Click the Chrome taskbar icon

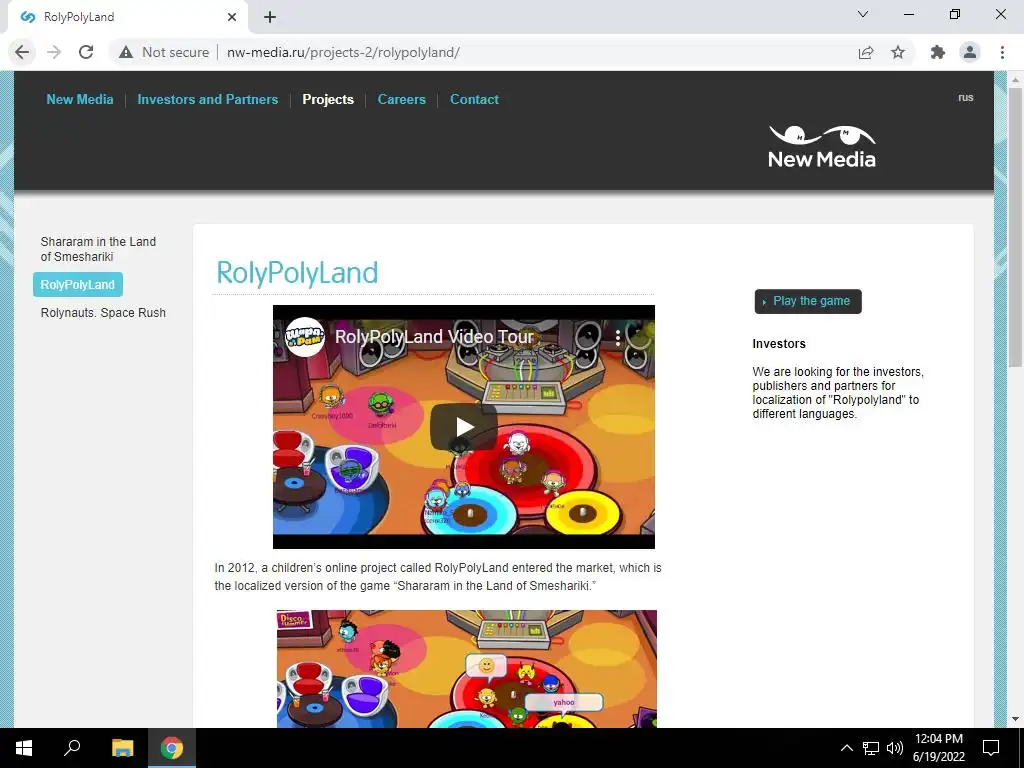[x=172, y=748]
